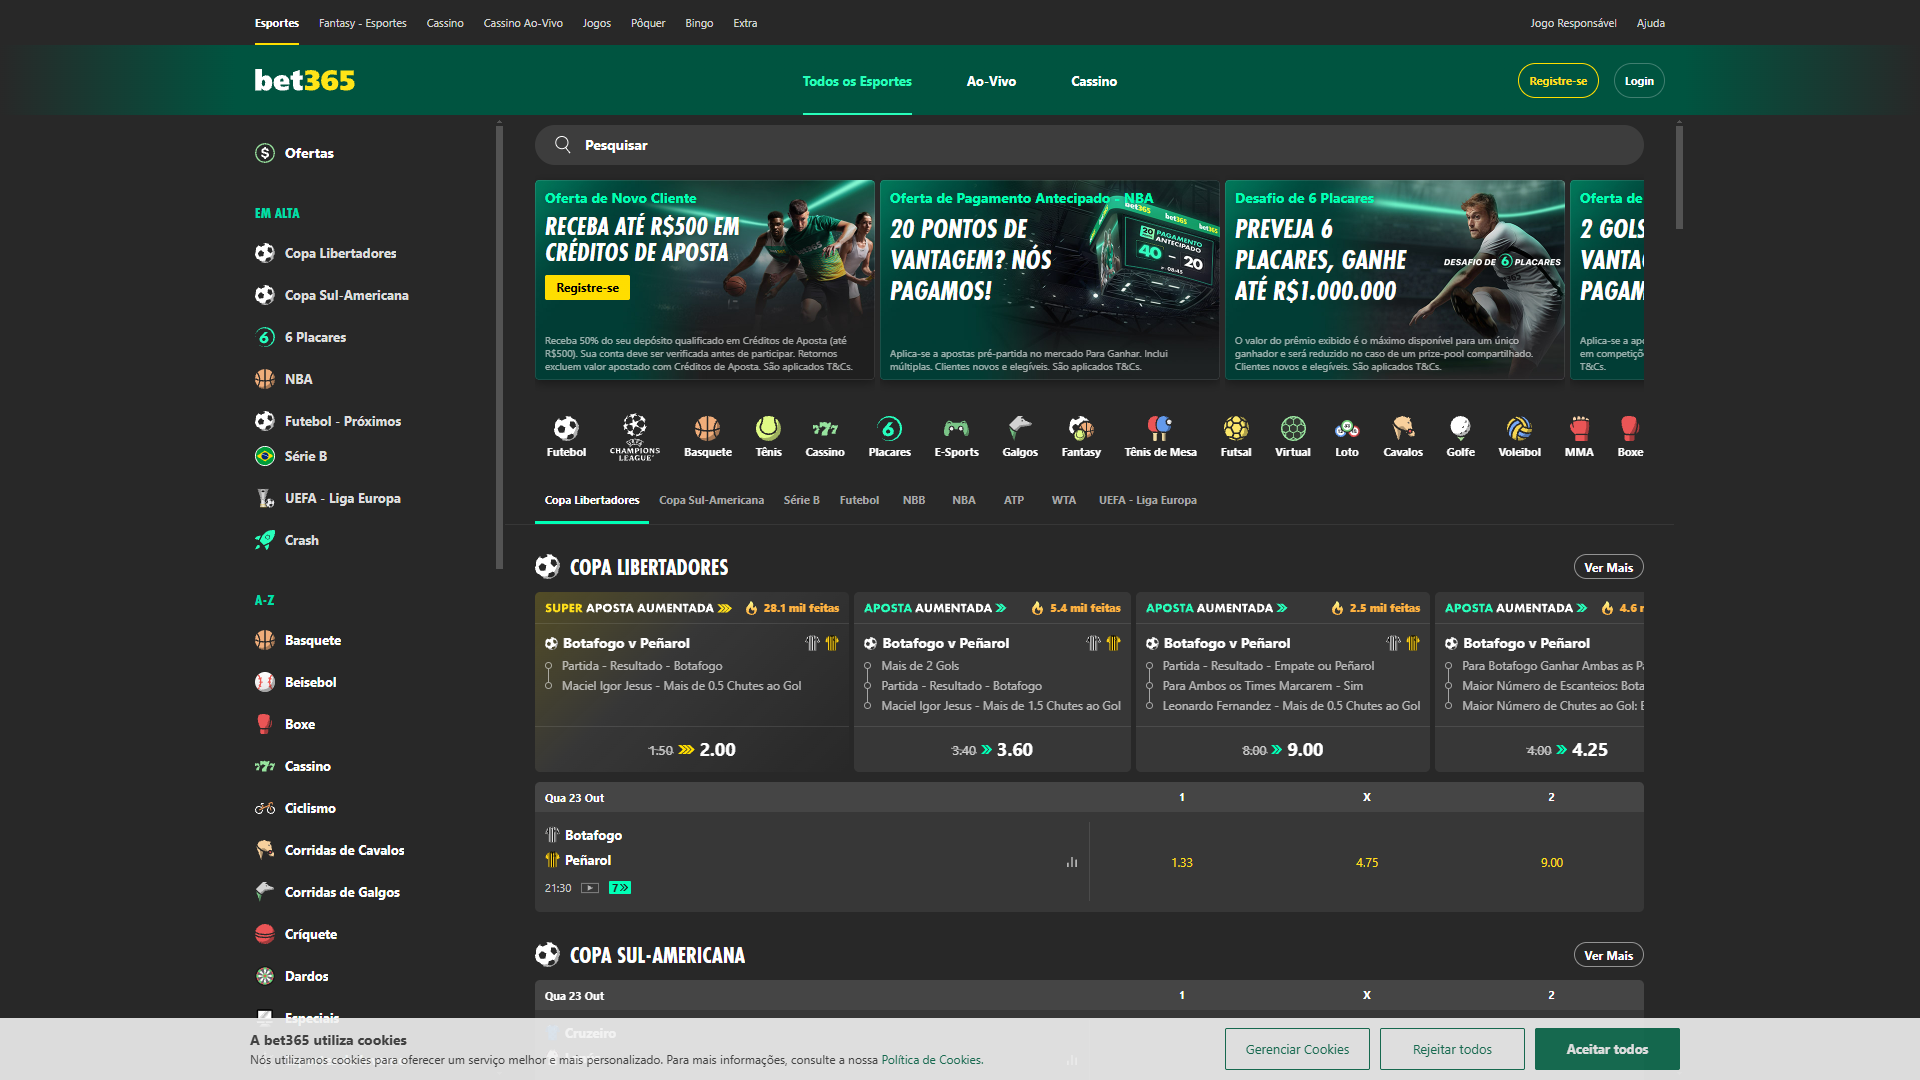The width and height of the screenshot is (1920, 1080).
Task: Select the Tênis ball icon
Action: 768,436
